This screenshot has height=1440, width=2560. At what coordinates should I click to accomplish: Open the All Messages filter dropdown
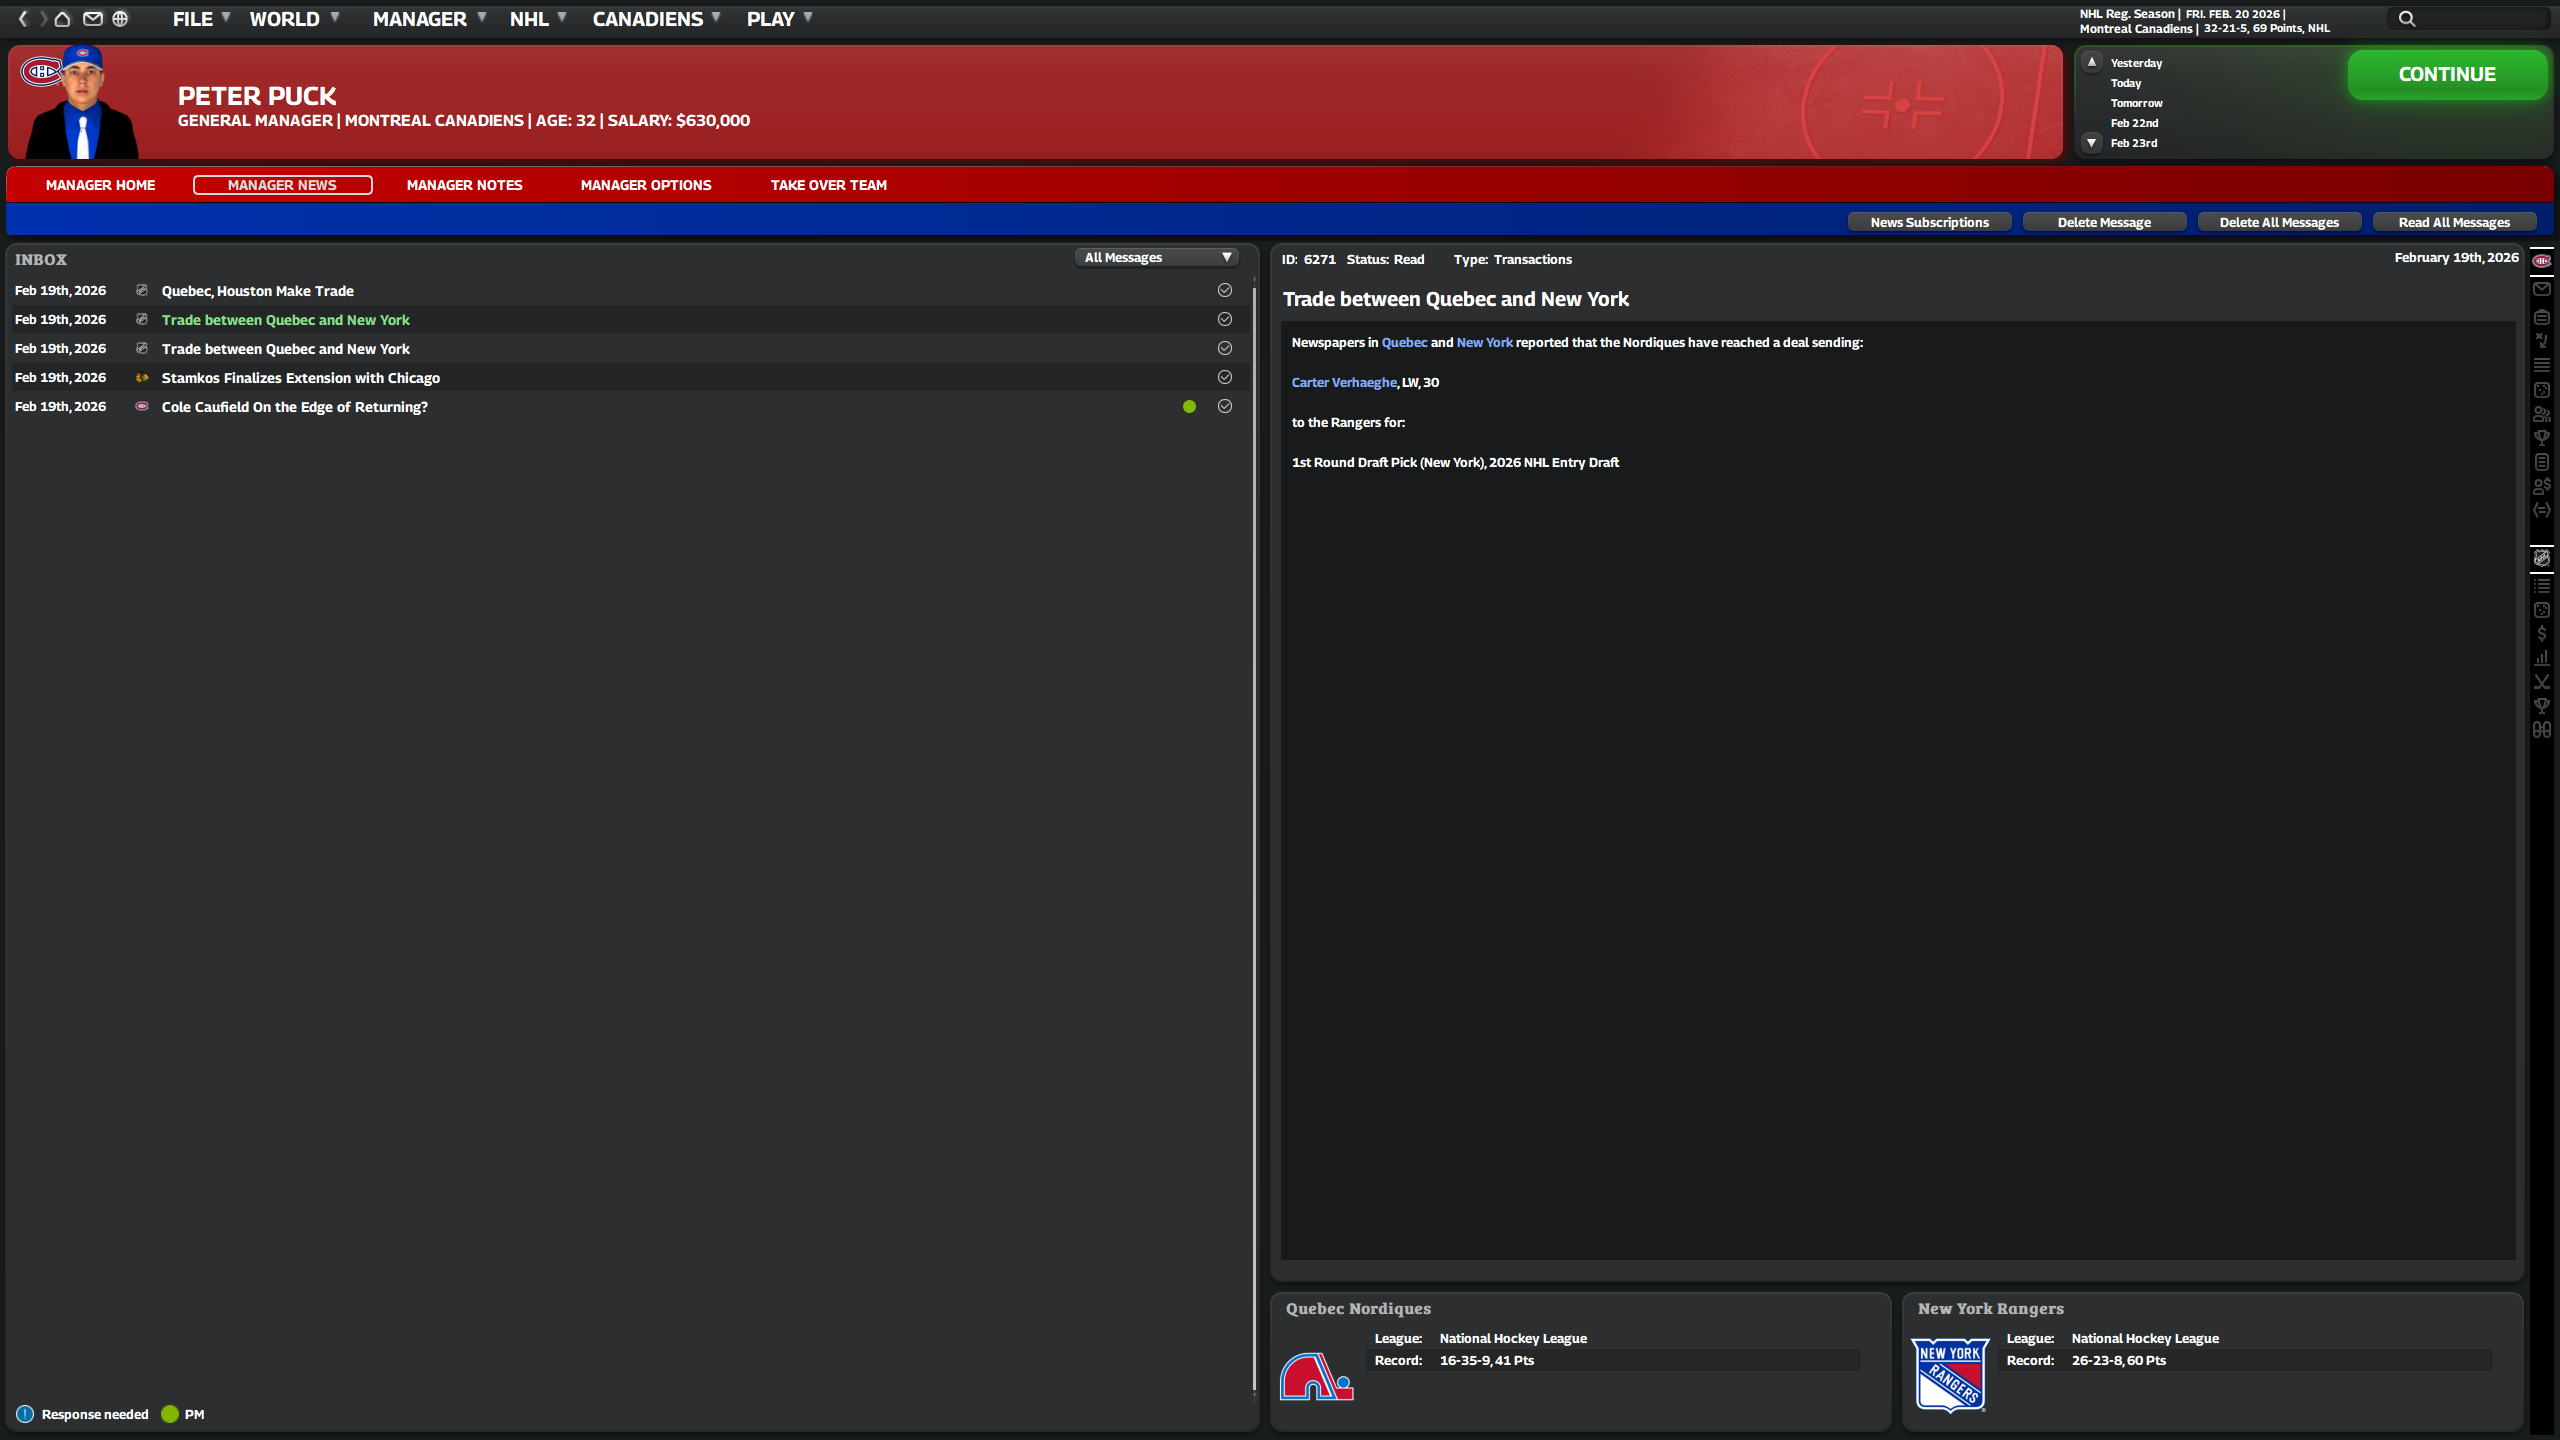[1157, 258]
